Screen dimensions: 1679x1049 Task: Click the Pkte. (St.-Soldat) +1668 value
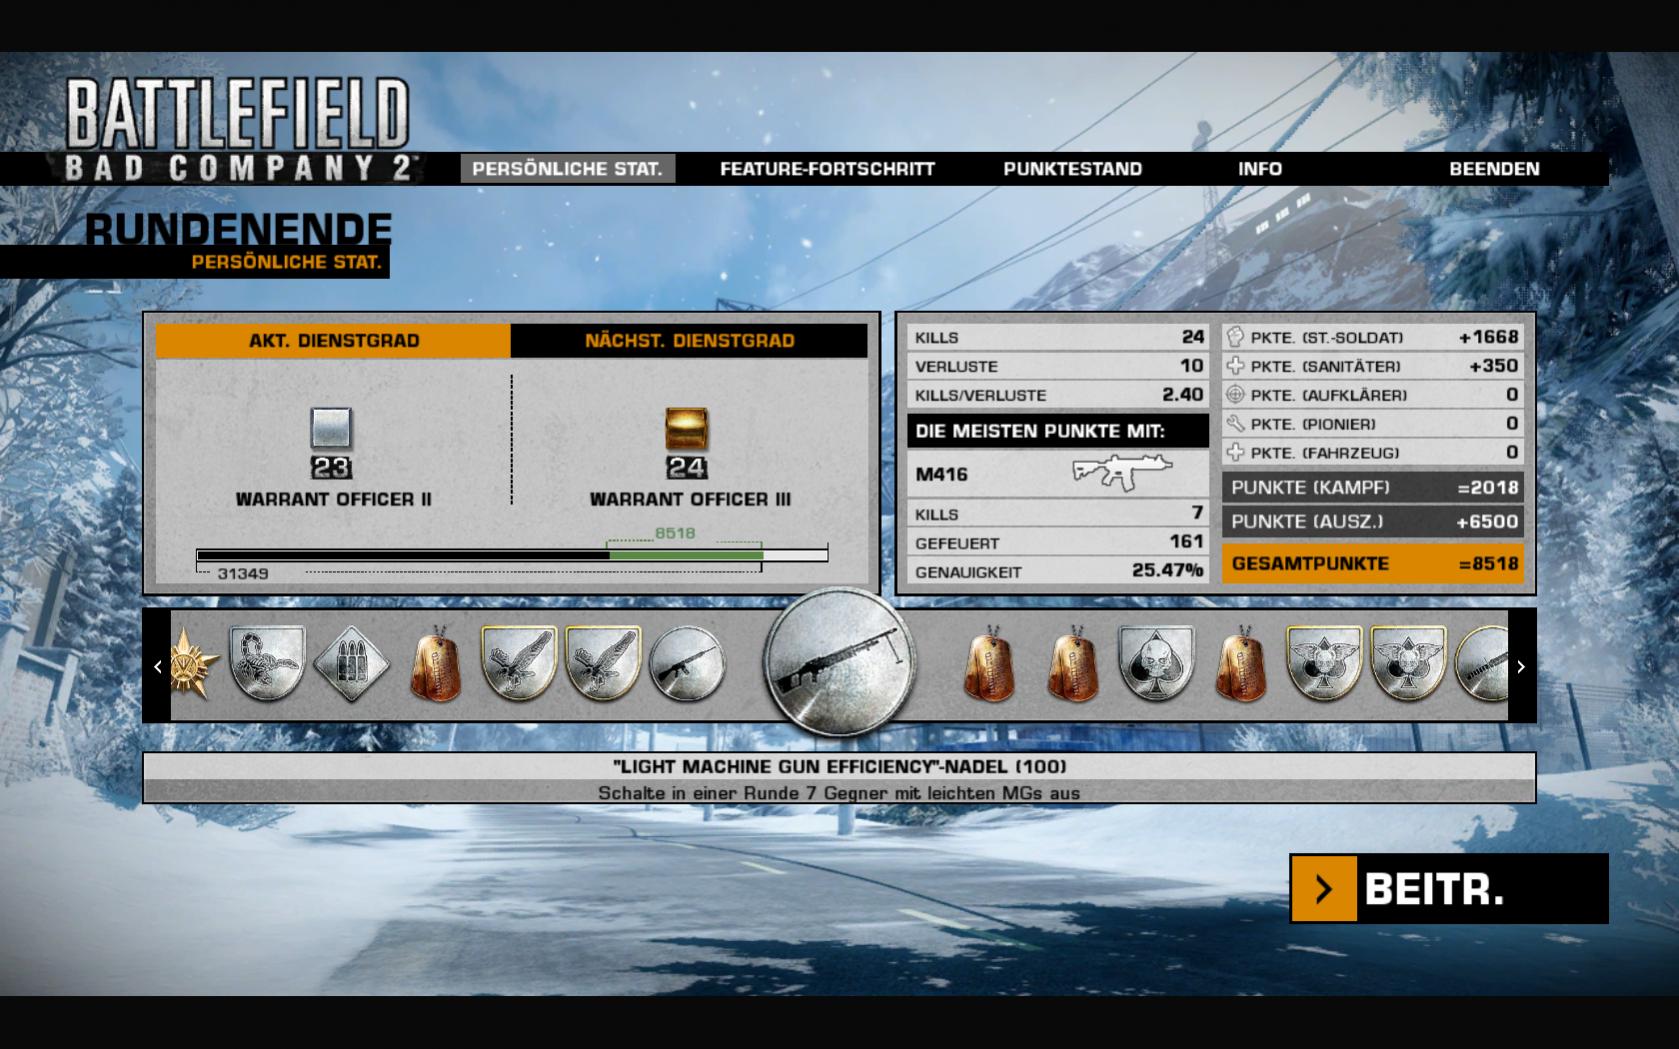tap(1489, 337)
